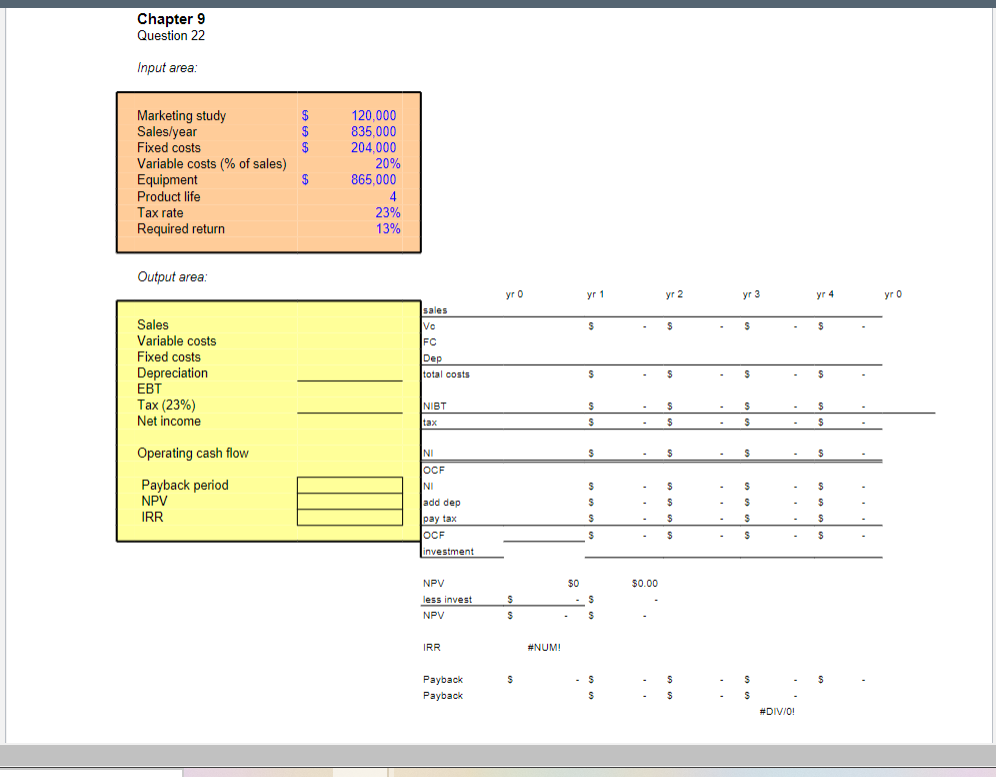Select the Fixed costs value 204,000

(373, 147)
